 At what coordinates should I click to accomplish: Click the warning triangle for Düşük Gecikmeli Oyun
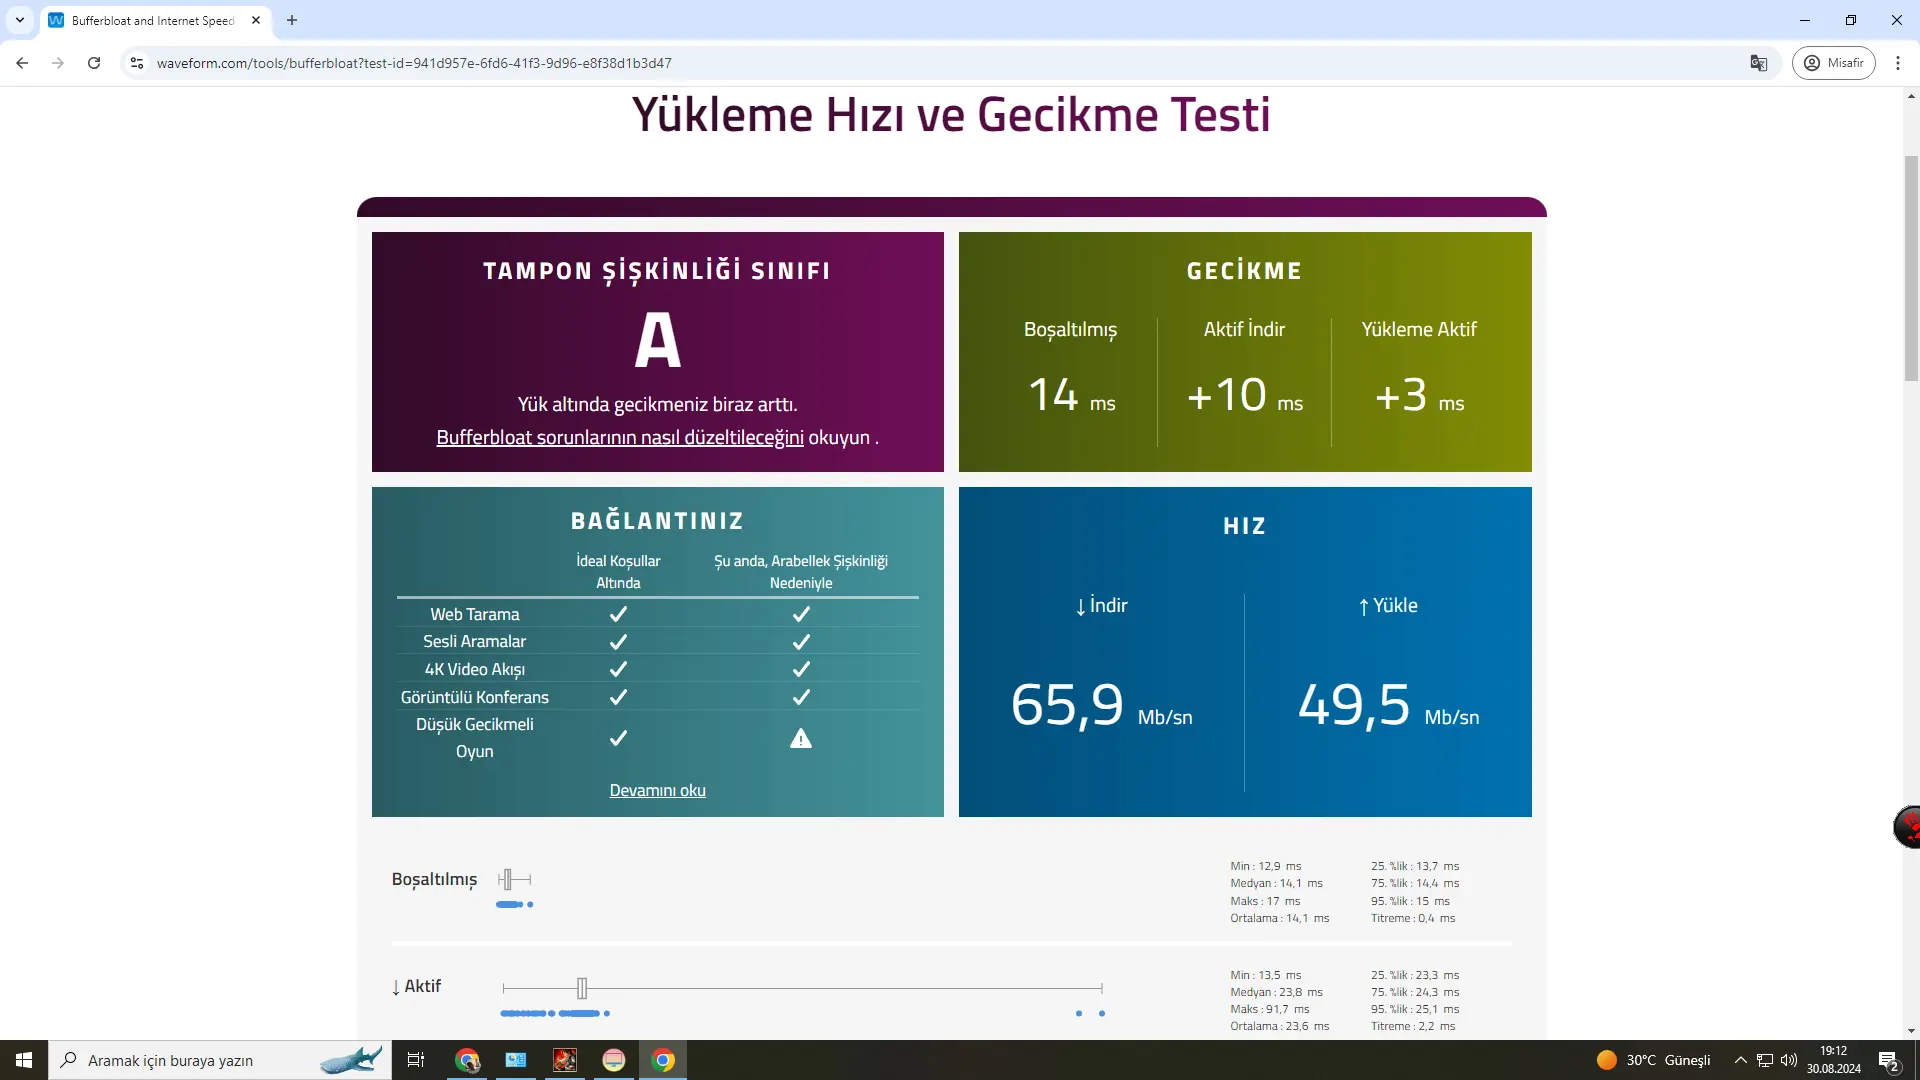[801, 739]
